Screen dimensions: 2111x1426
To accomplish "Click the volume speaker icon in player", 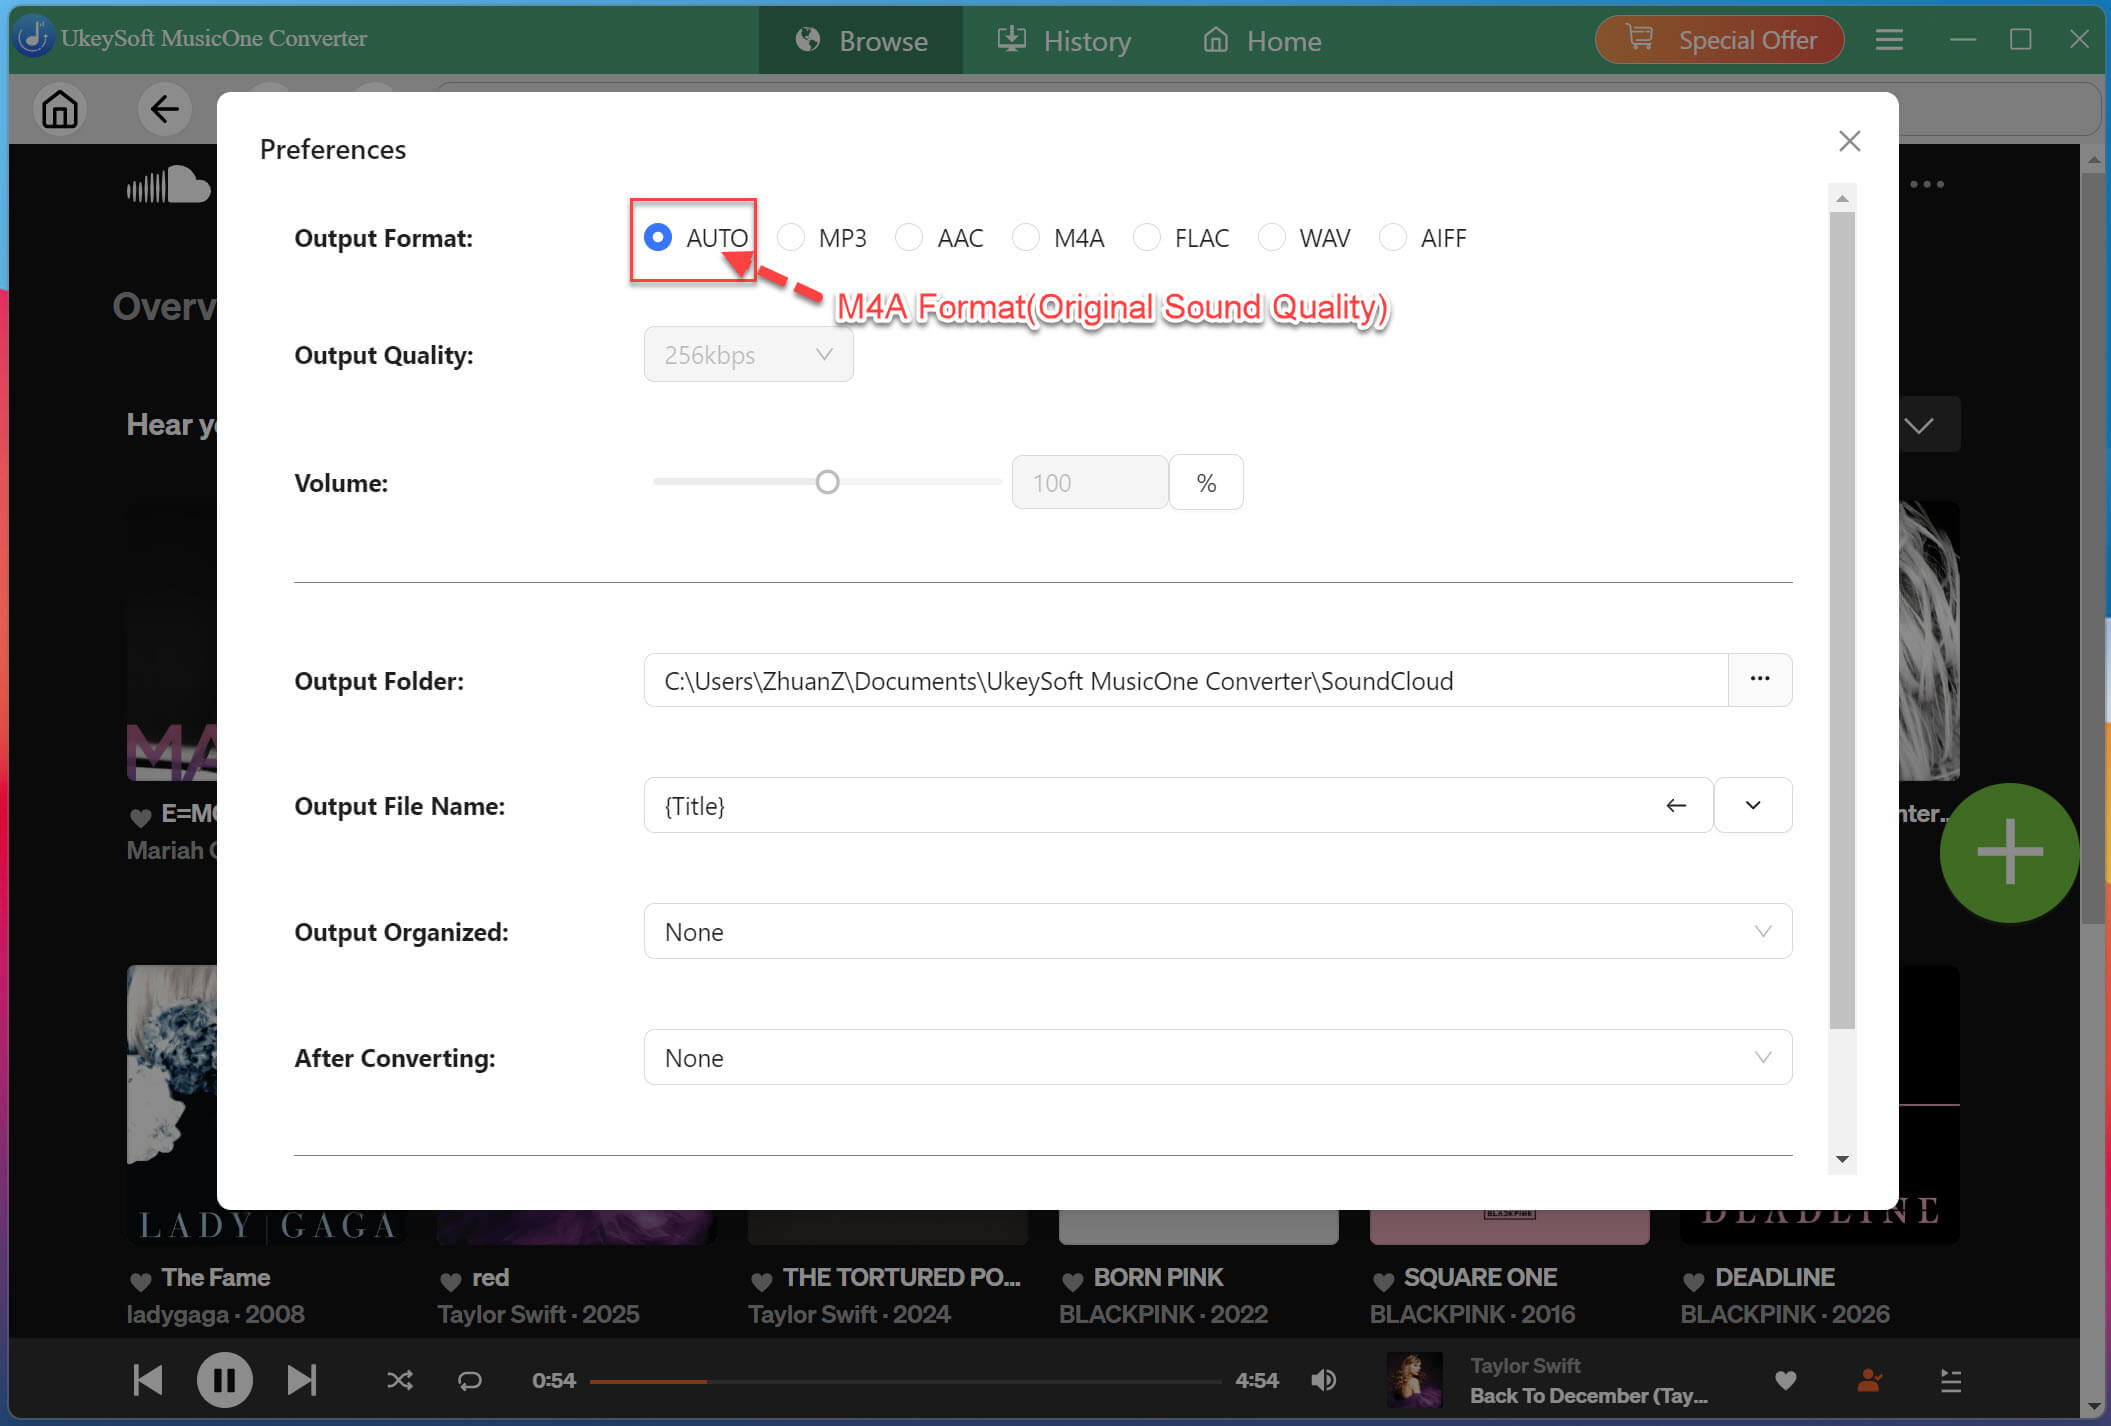I will coord(1323,1381).
